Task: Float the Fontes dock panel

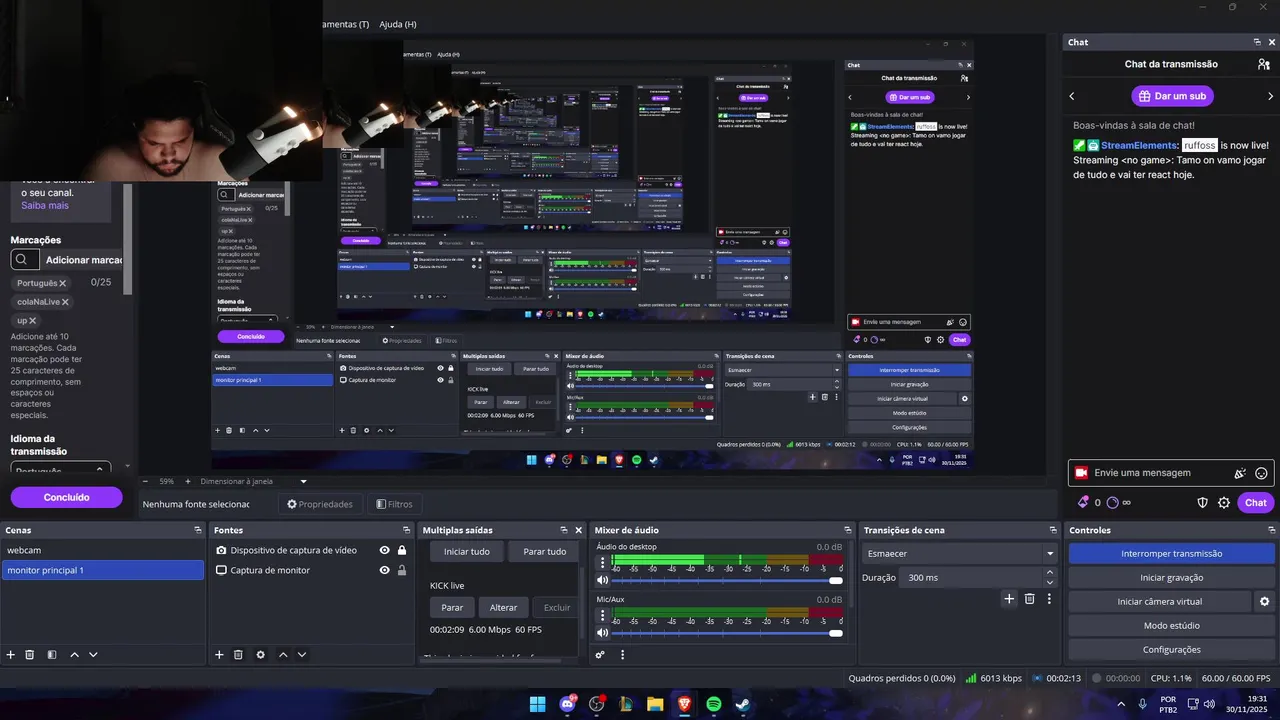Action: coord(406,530)
